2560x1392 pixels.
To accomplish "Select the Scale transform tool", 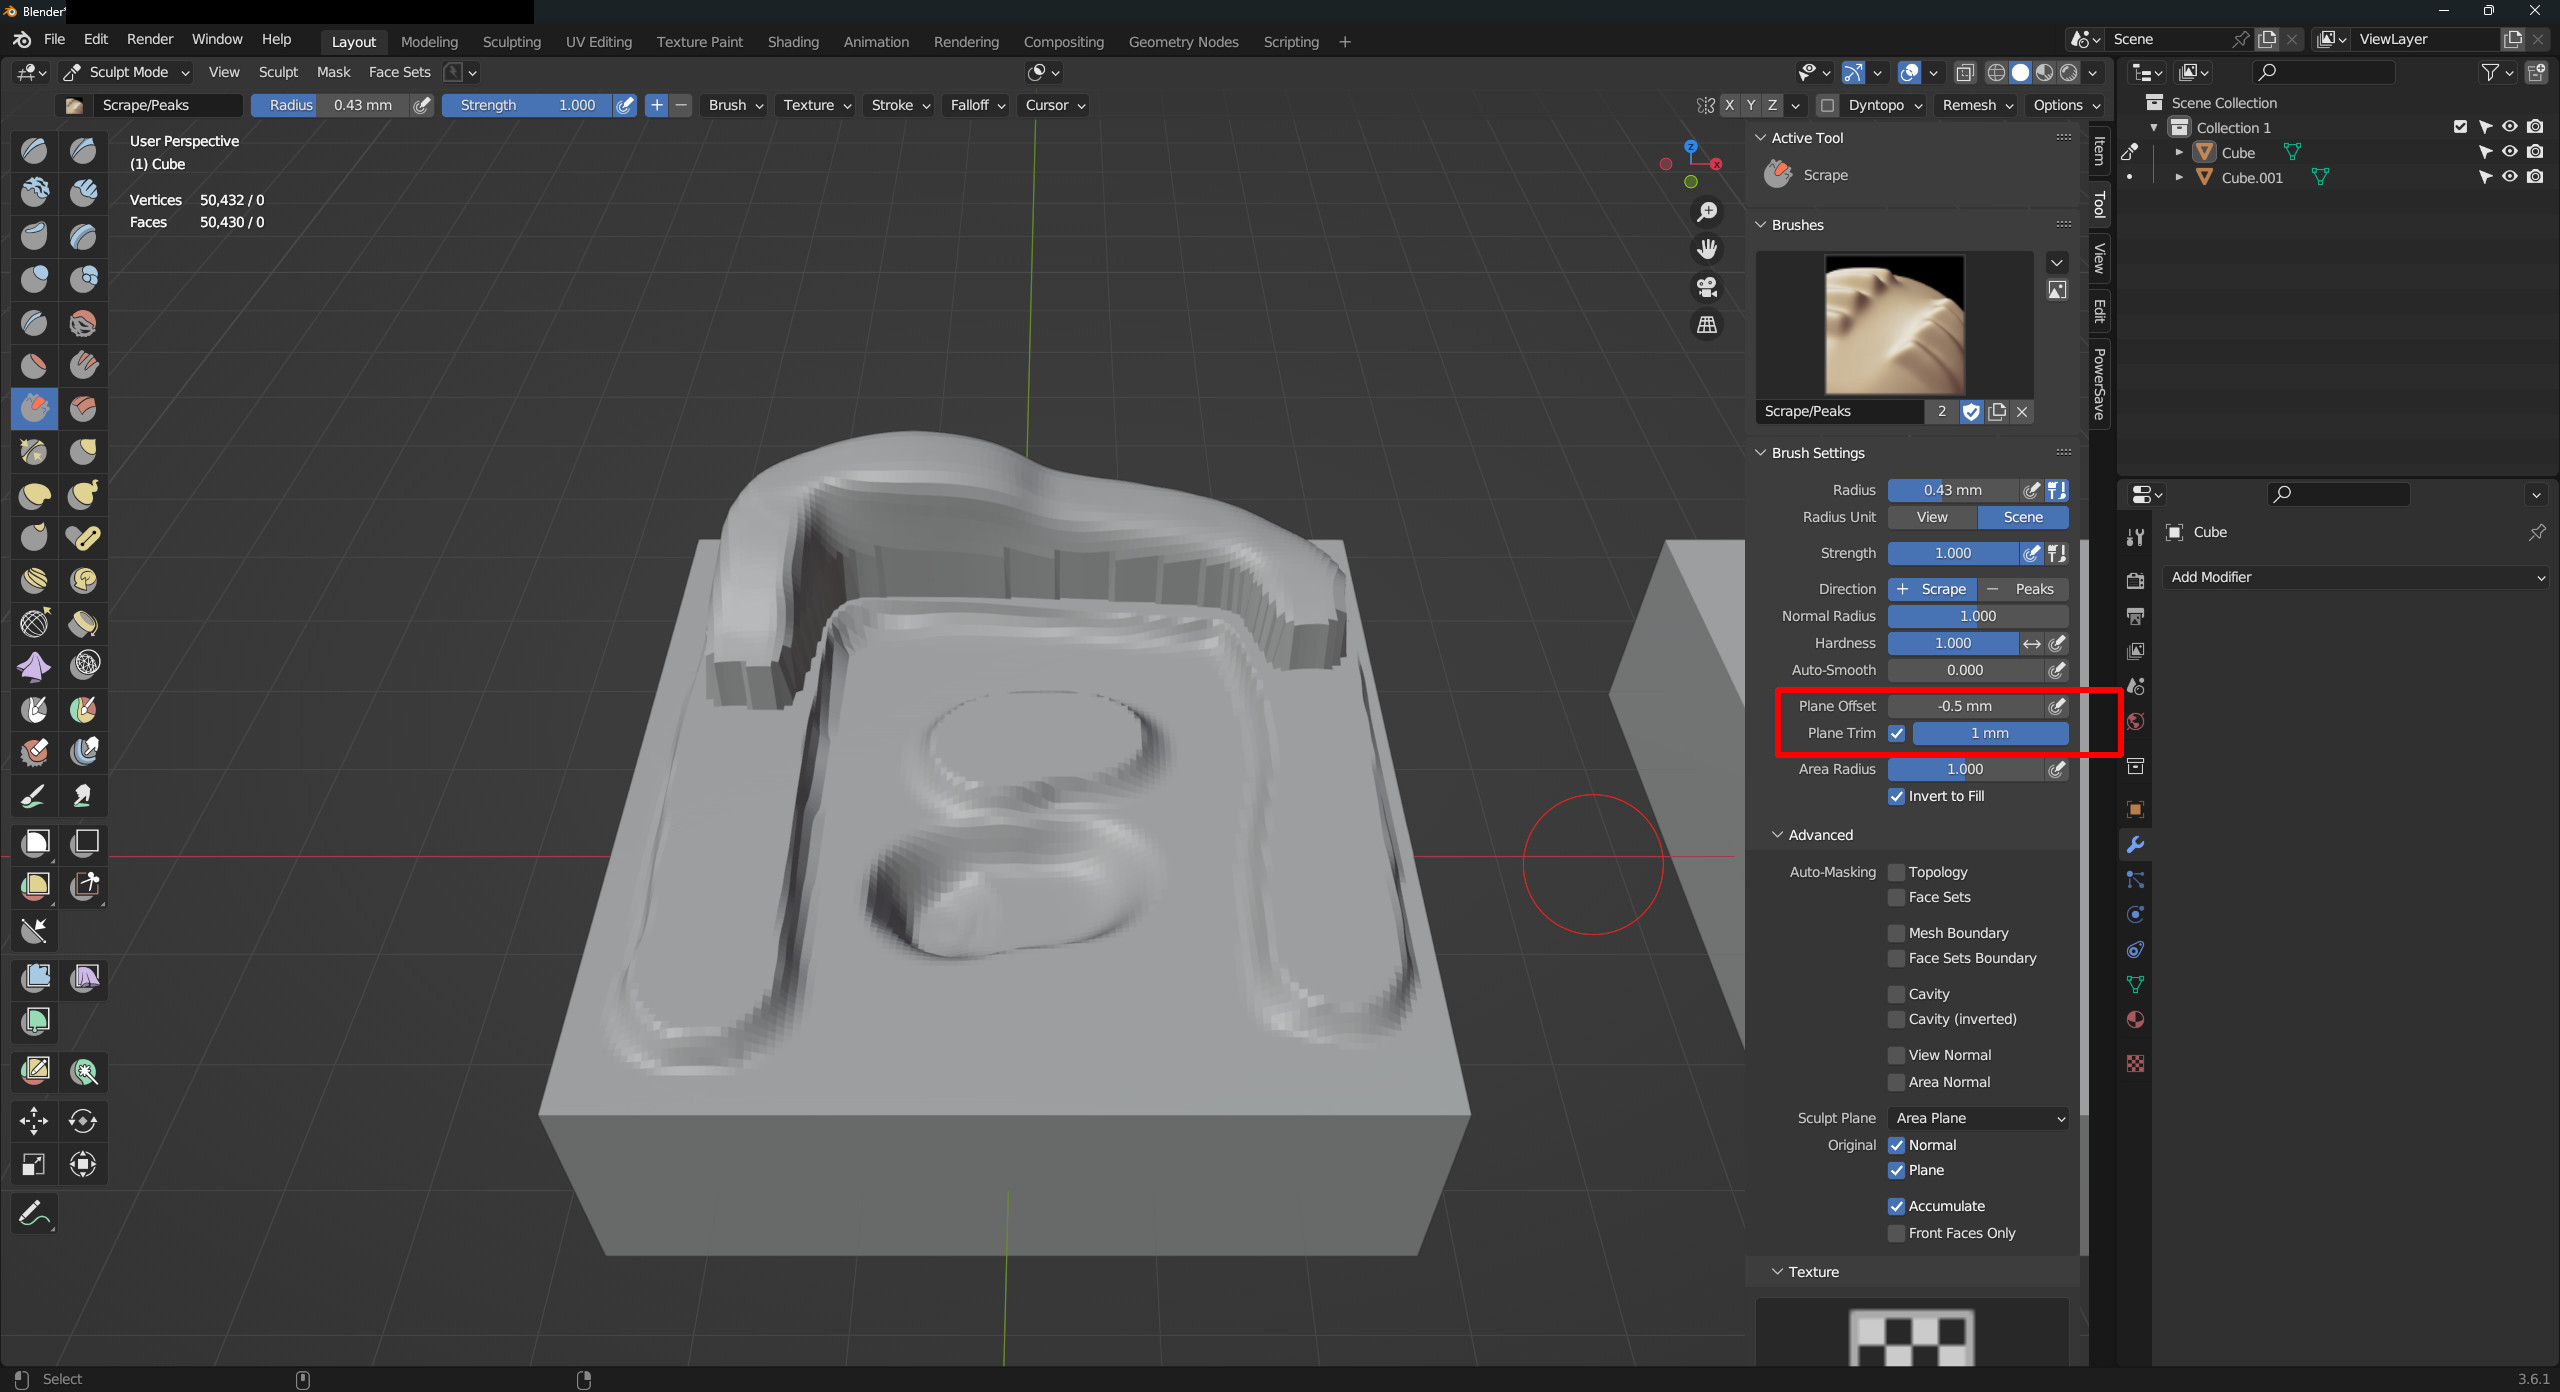I will pos(34,1164).
